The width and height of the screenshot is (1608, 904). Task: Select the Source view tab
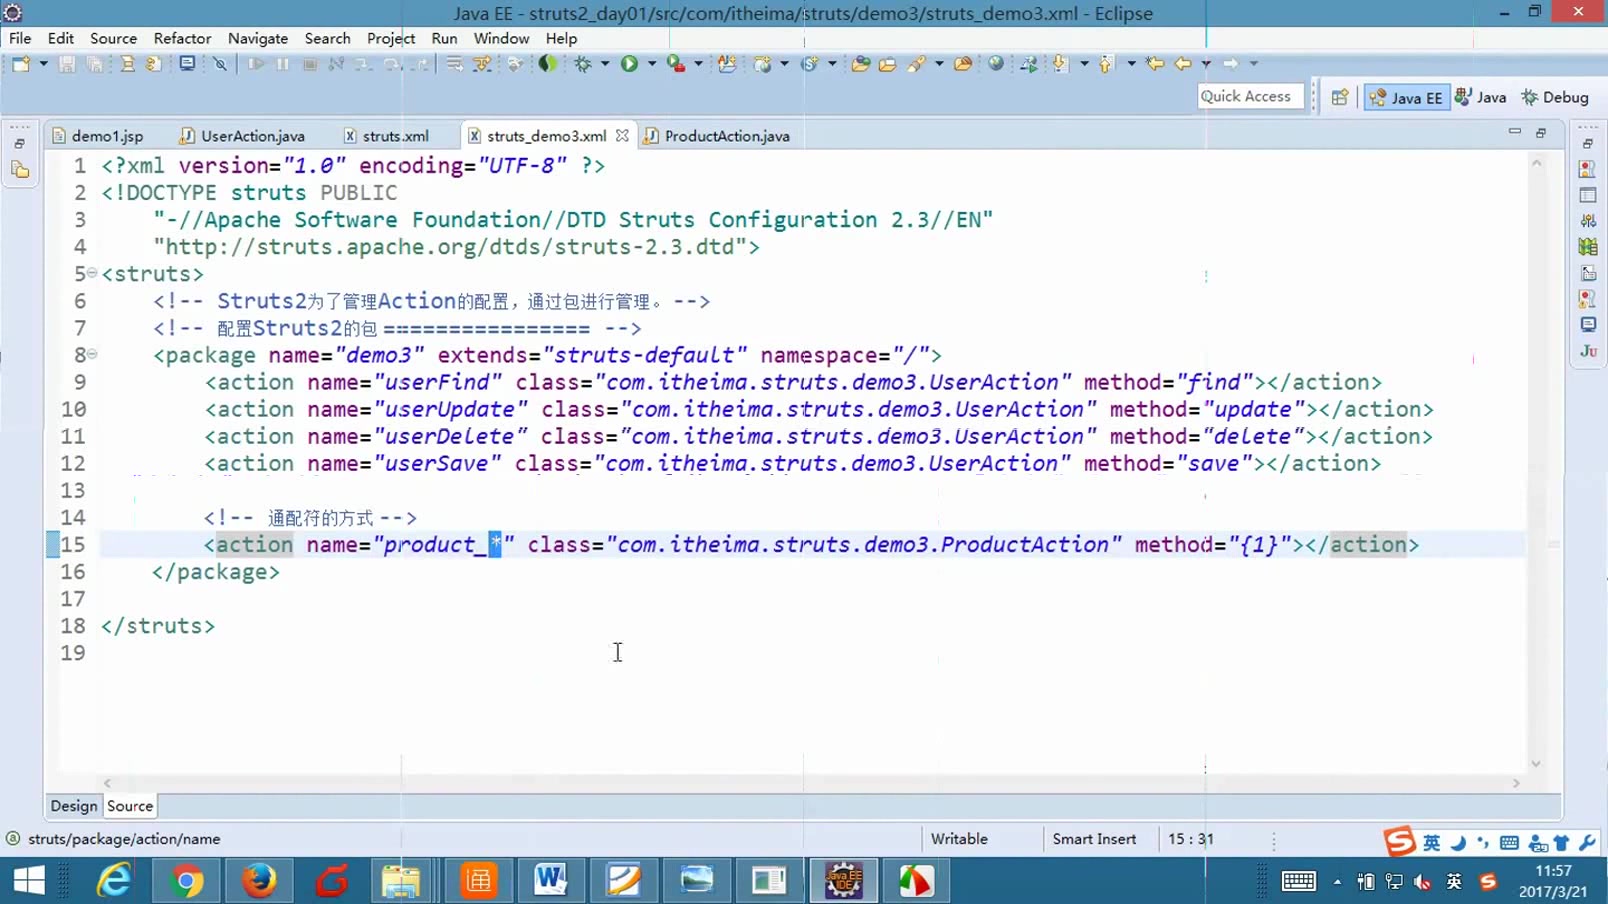click(x=130, y=806)
